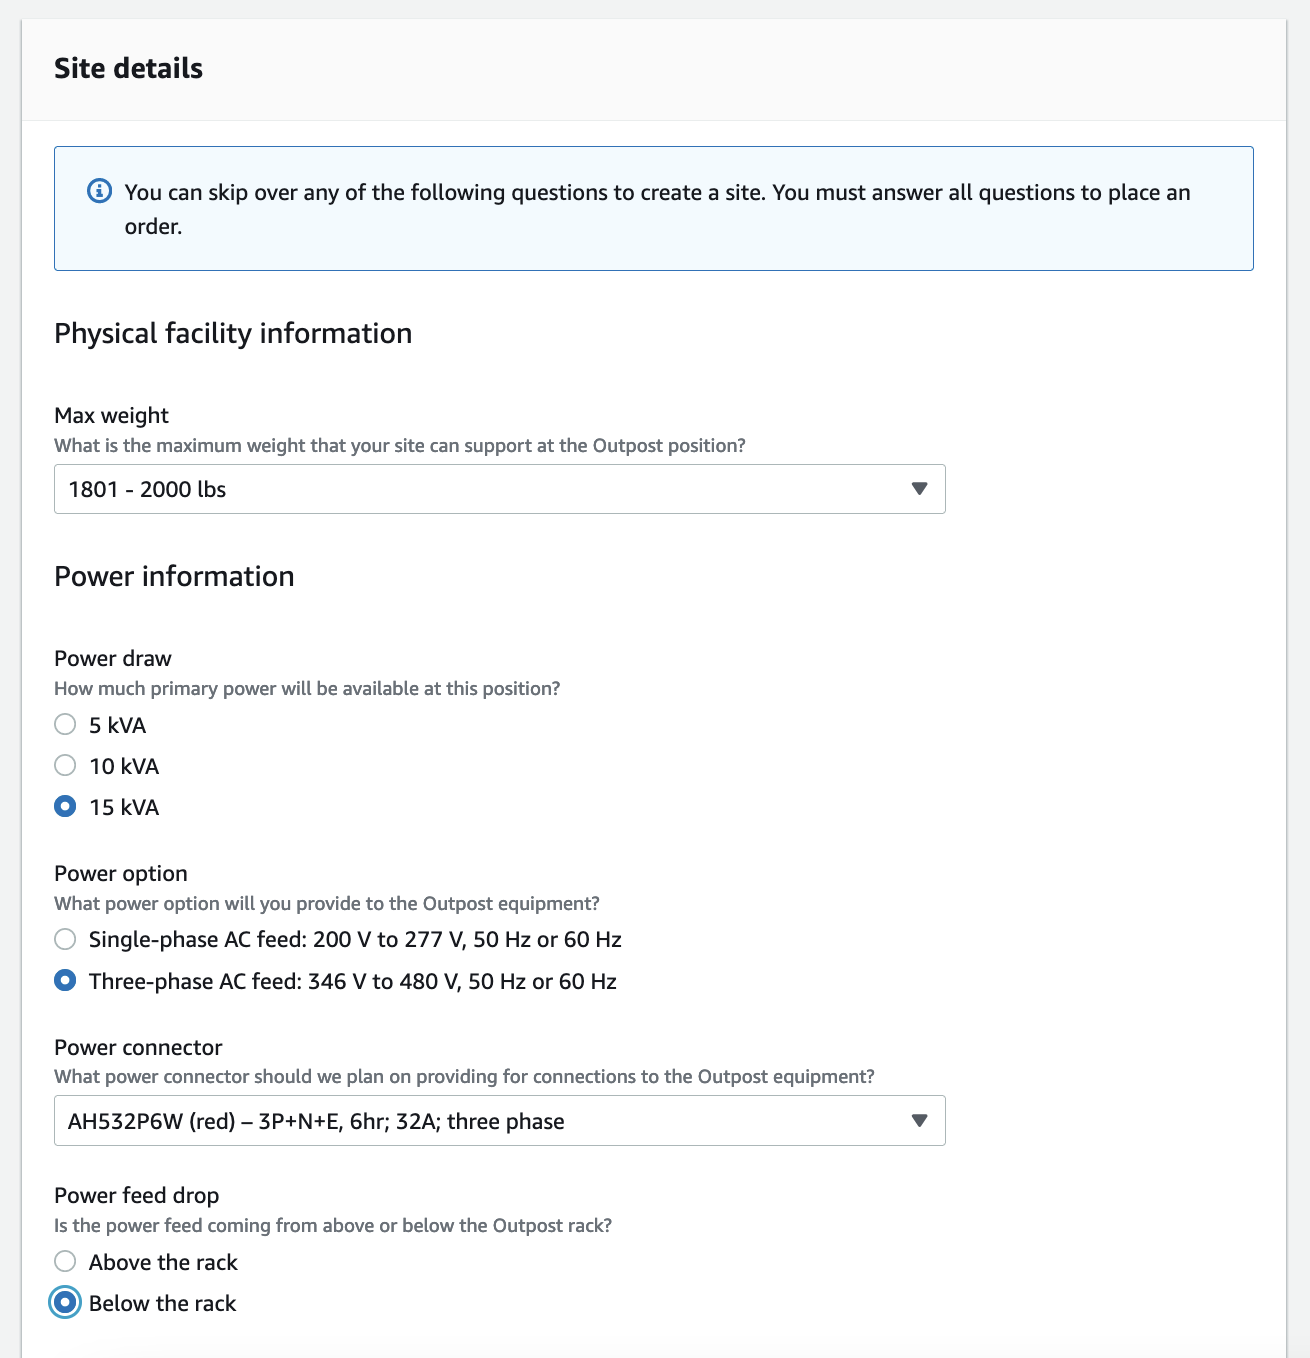1310x1358 pixels.
Task: Click the Site details panel heading
Action: click(x=128, y=68)
